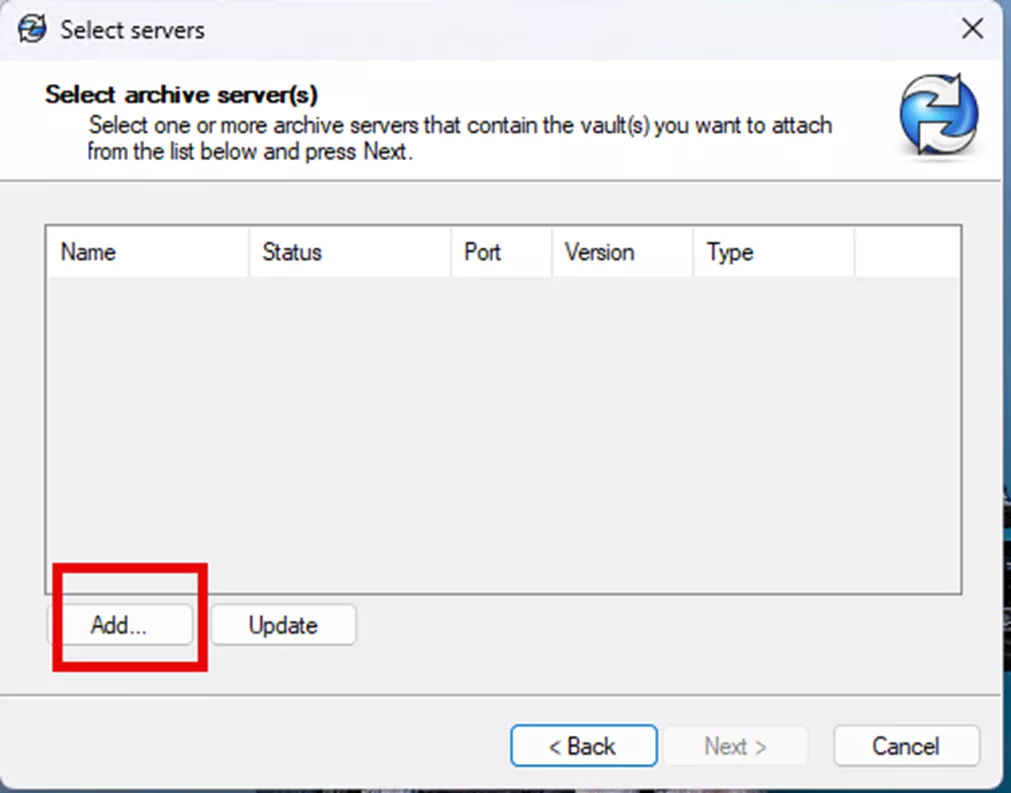The image size is (1011, 793).
Task: Go back using the Back button
Action: 583,746
